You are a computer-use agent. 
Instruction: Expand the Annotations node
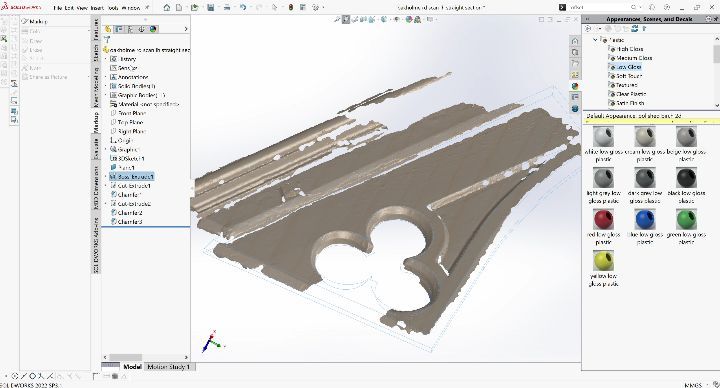point(106,77)
